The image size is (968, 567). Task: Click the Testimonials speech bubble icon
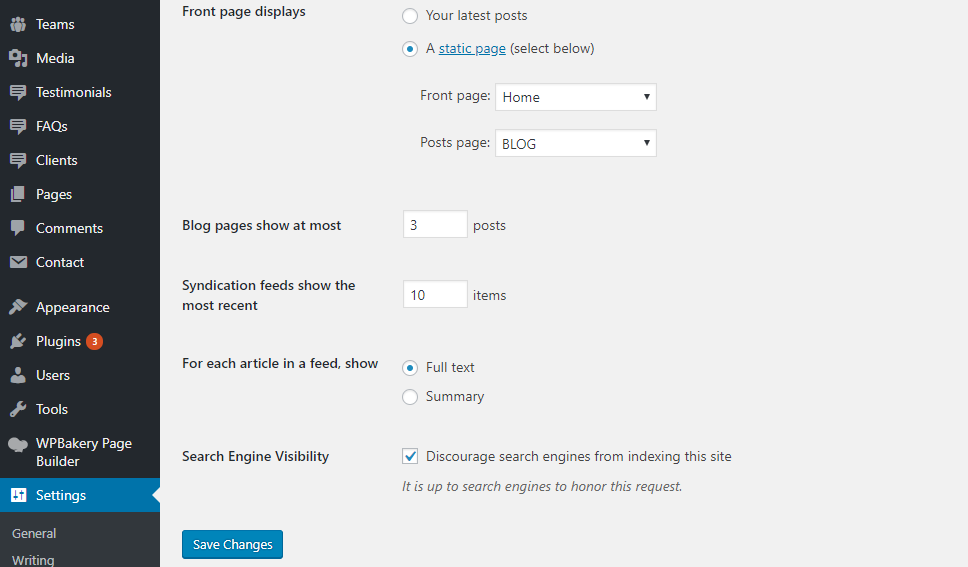(x=18, y=92)
